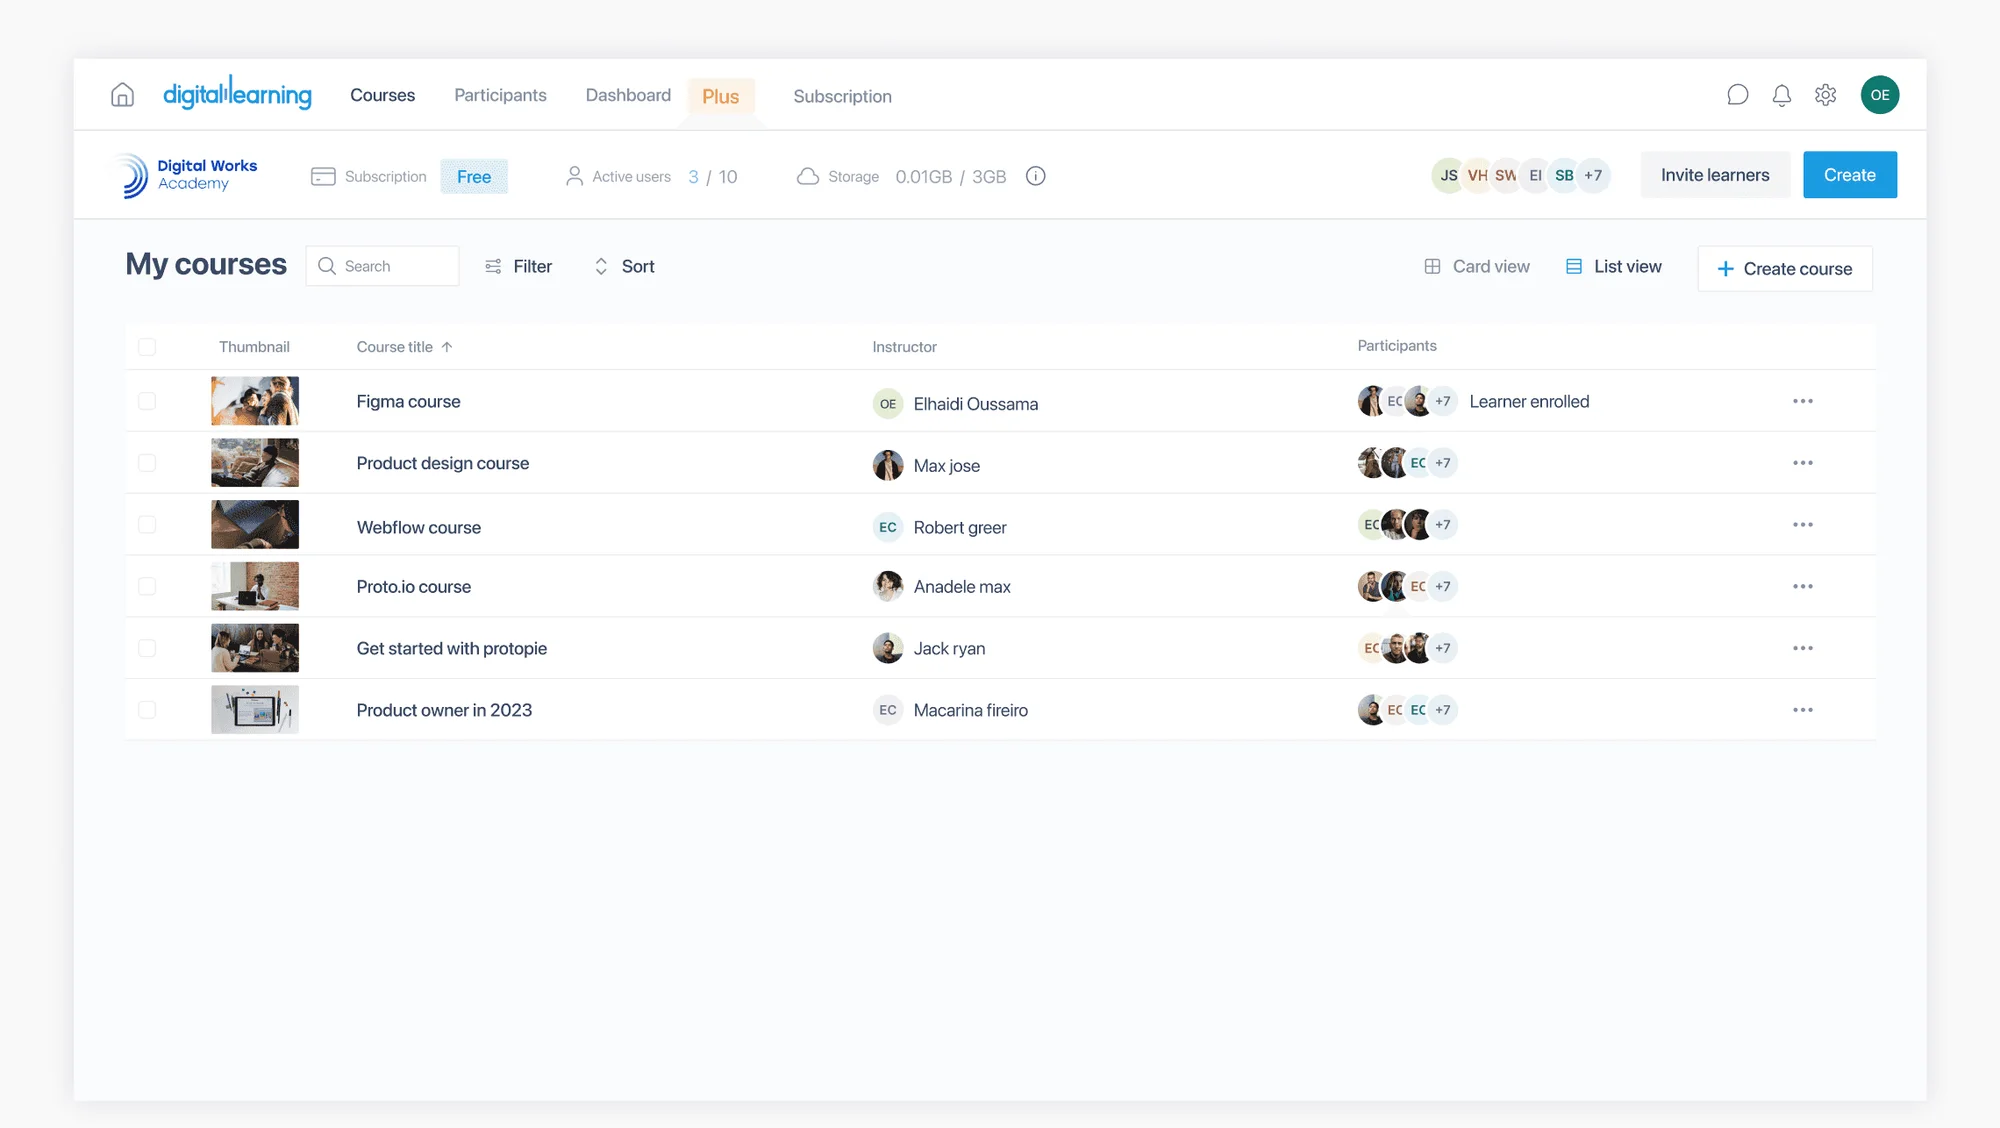The width and height of the screenshot is (2000, 1128).
Task: Open the notifications bell
Action: pyautogui.click(x=1782, y=95)
